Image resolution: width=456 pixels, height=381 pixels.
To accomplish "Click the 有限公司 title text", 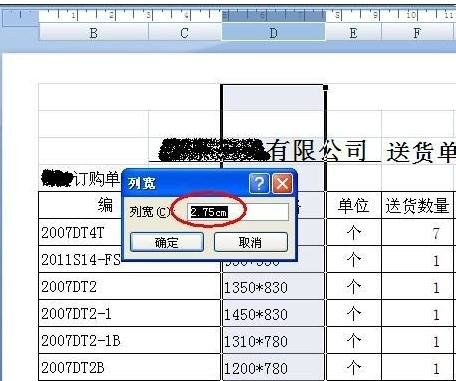I will tap(316, 151).
